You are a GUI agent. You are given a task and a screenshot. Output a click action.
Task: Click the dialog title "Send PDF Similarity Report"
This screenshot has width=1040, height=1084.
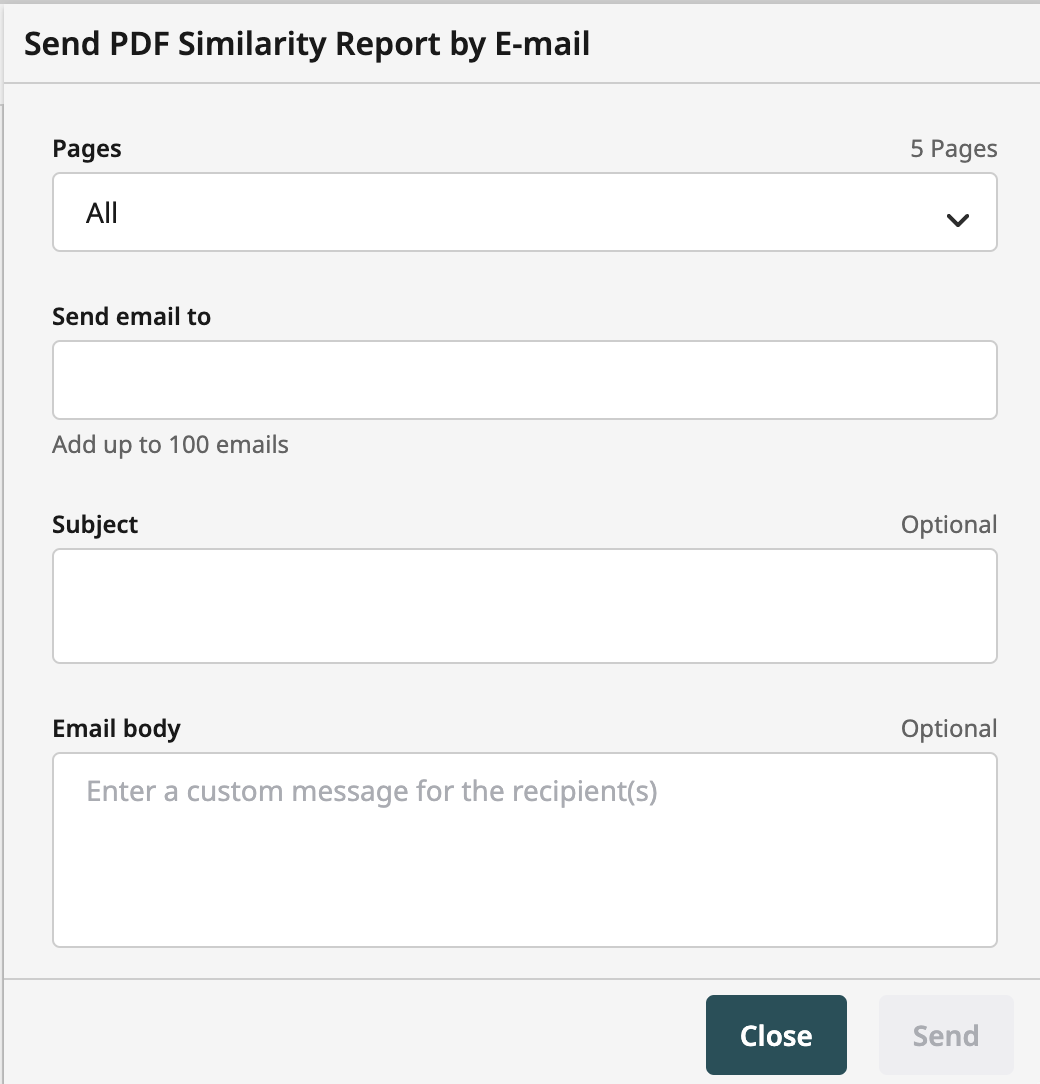(x=307, y=43)
